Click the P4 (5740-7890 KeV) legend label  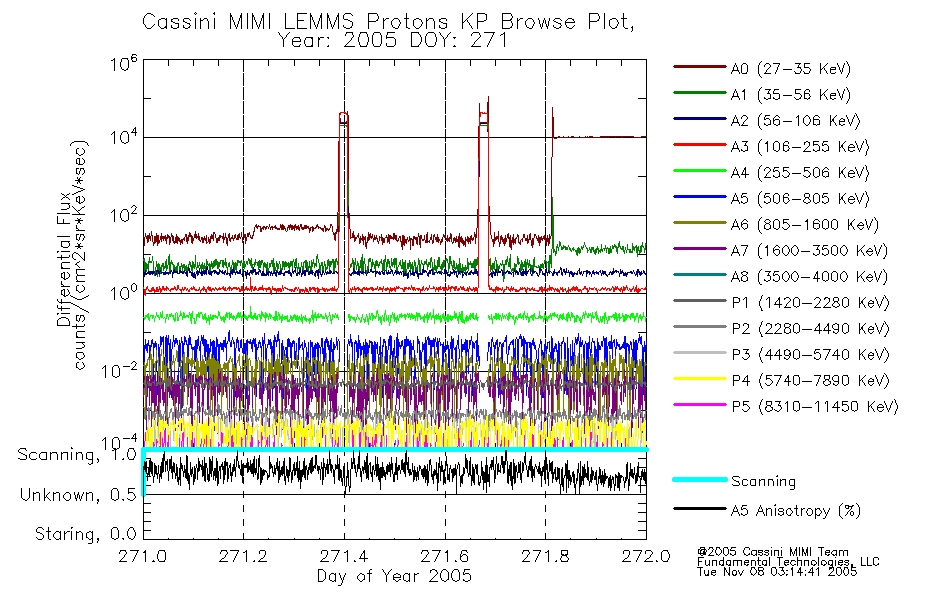pos(810,381)
